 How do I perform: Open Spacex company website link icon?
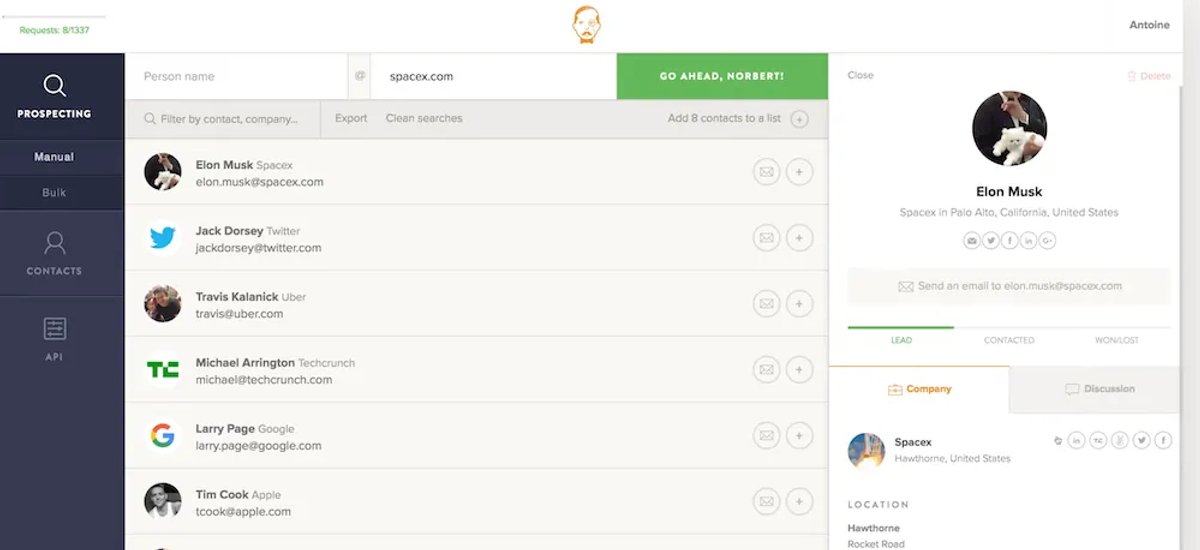[x=1058, y=440]
